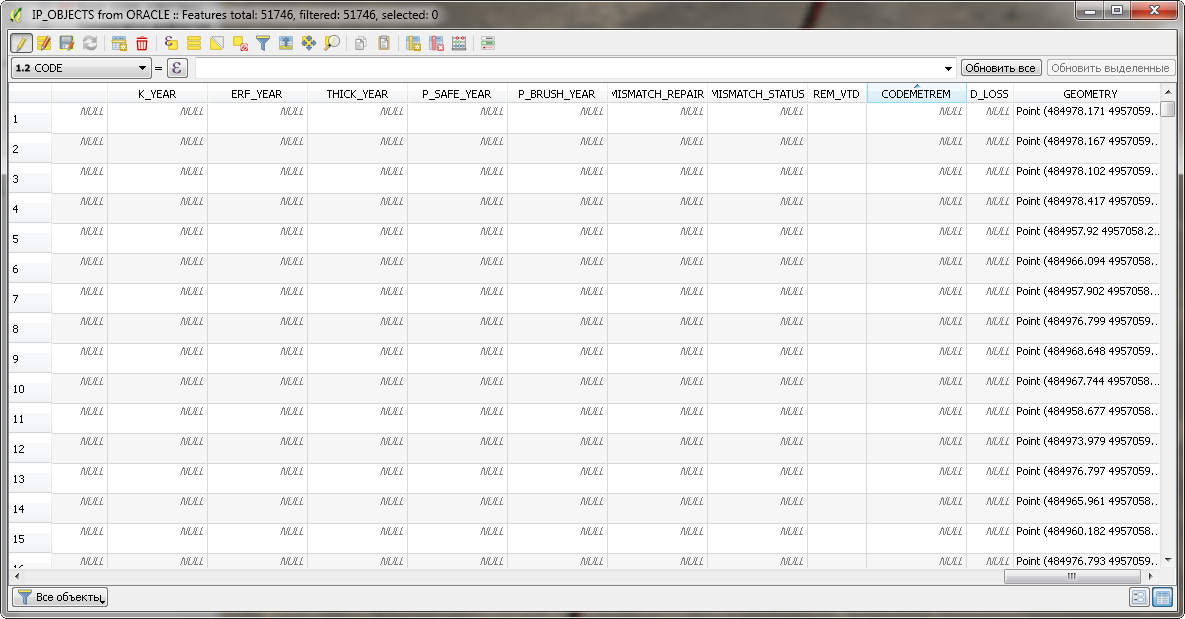The height and width of the screenshot is (619, 1185).
Task: Open the CODE field dropdown
Action: click(81, 68)
